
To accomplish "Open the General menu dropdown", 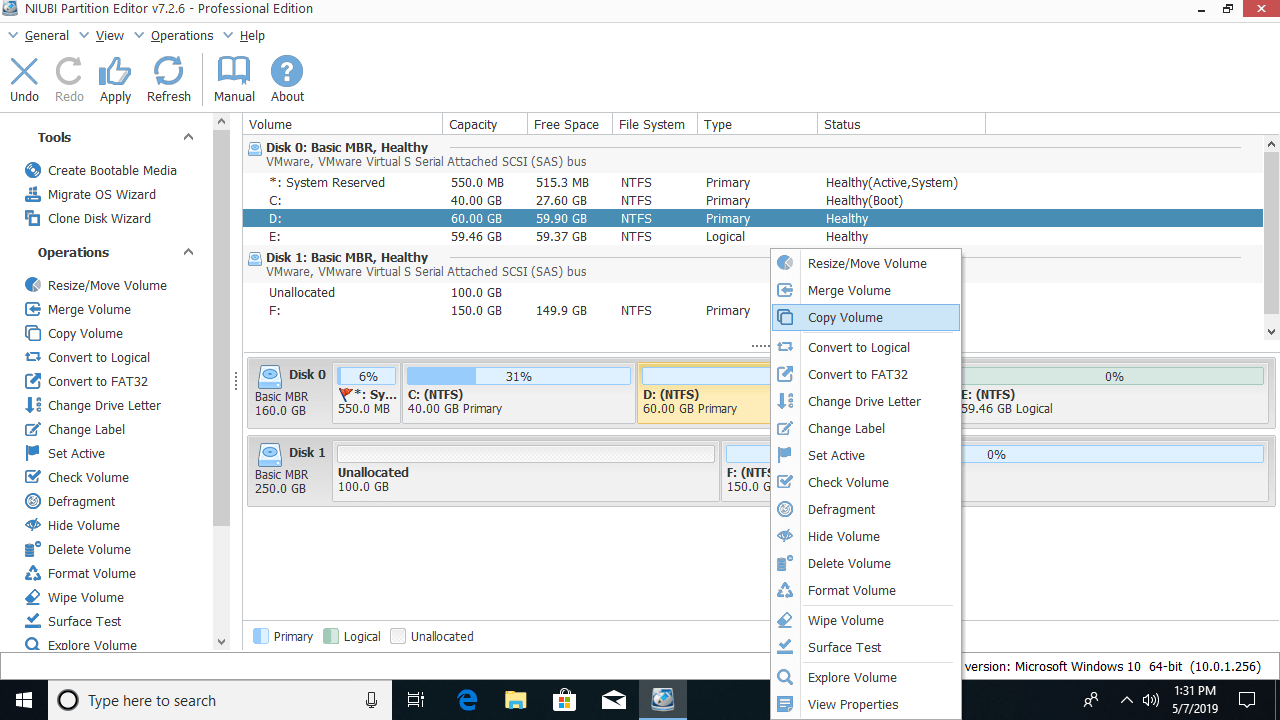I will click(x=46, y=35).
